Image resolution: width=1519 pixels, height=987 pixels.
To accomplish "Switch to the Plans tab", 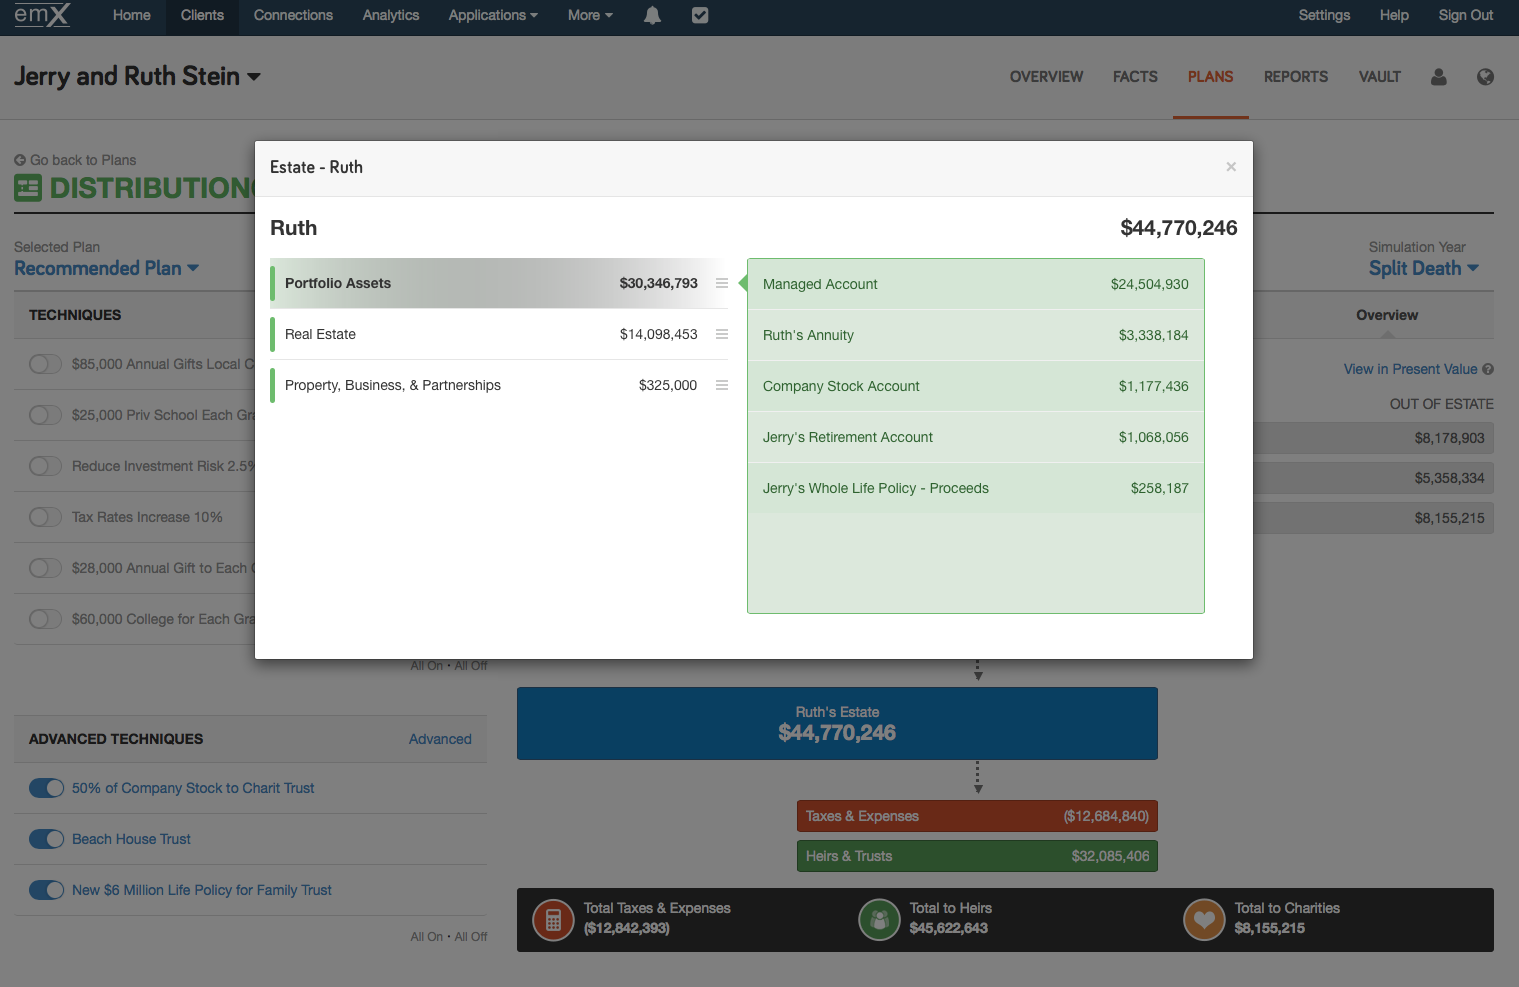I will 1210,77.
